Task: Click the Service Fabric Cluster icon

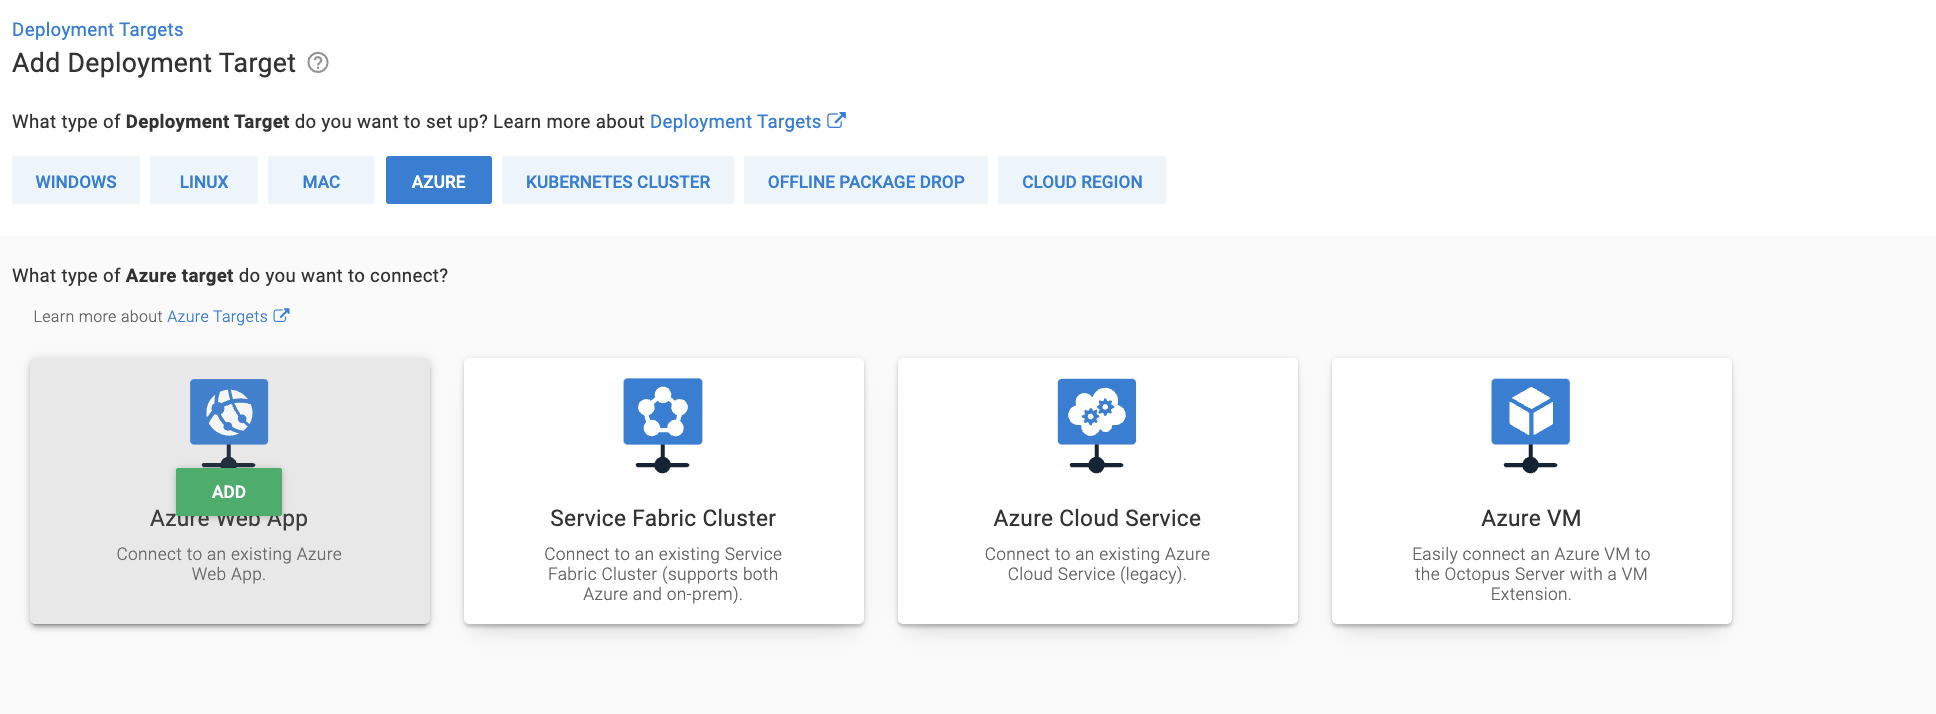Action: click(x=662, y=412)
